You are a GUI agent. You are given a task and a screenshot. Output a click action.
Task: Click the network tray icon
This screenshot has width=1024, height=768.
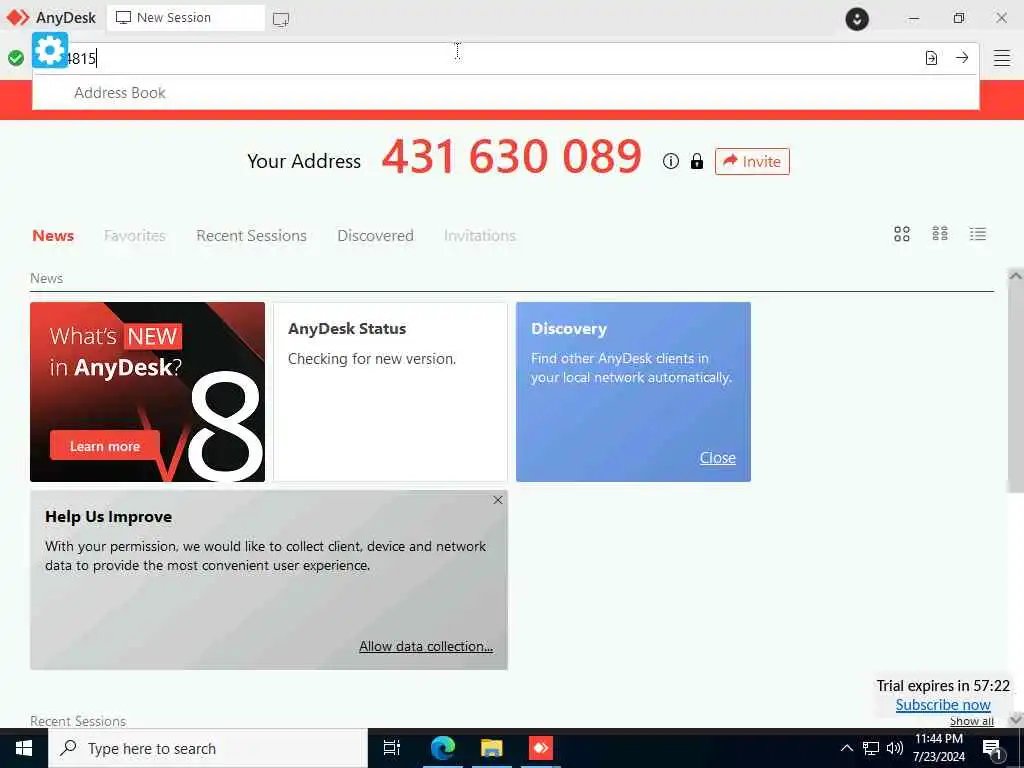click(871, 748)
